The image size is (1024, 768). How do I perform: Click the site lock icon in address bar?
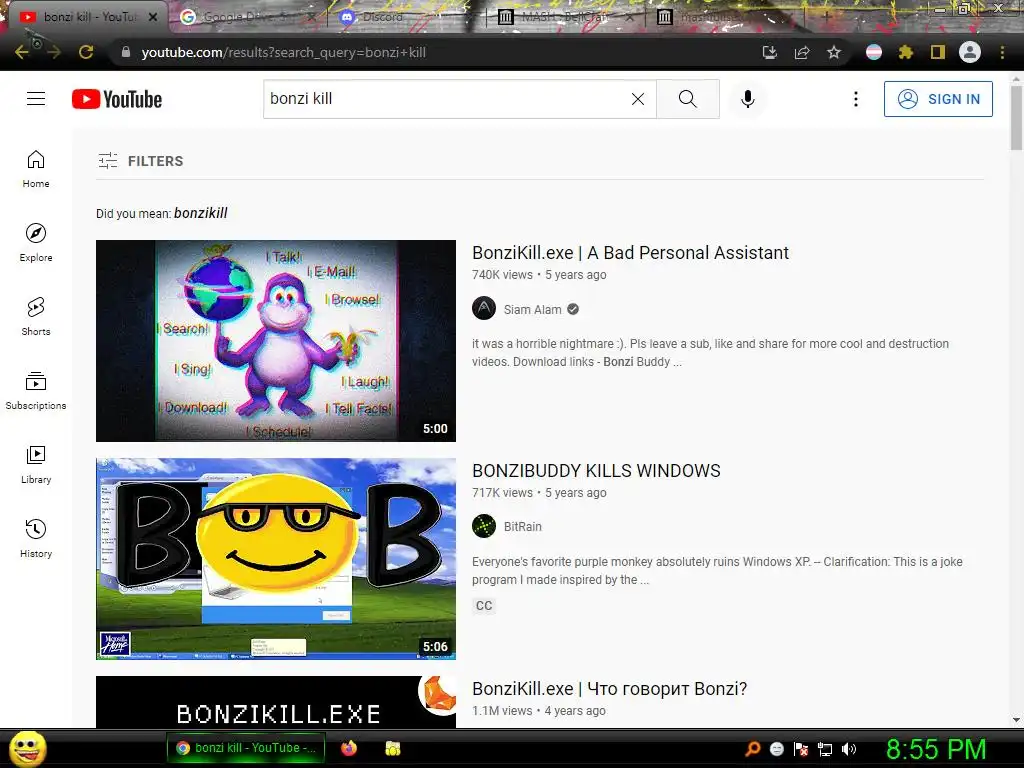(x=126, y=52)
